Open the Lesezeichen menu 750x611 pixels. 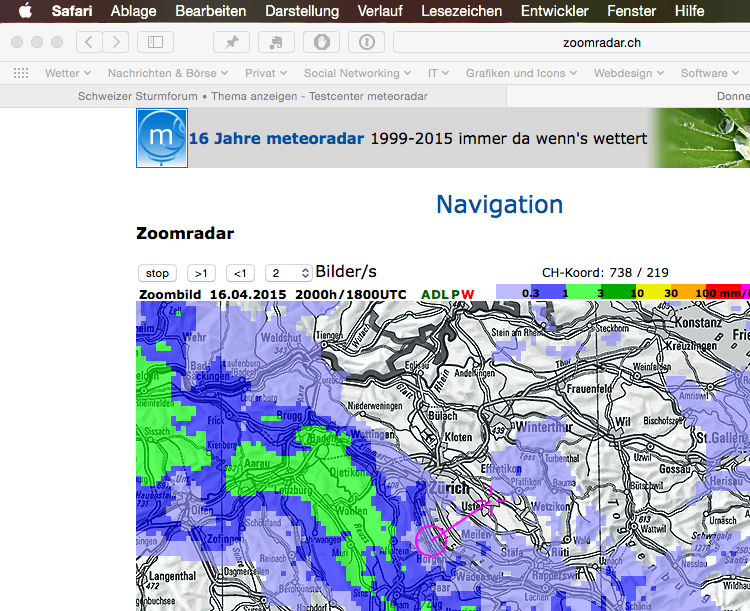click(462, 11)
